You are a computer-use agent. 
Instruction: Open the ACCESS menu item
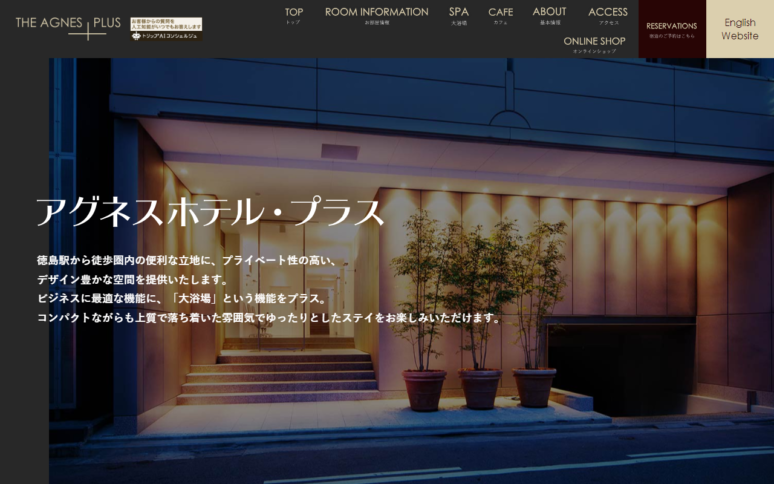608,15
